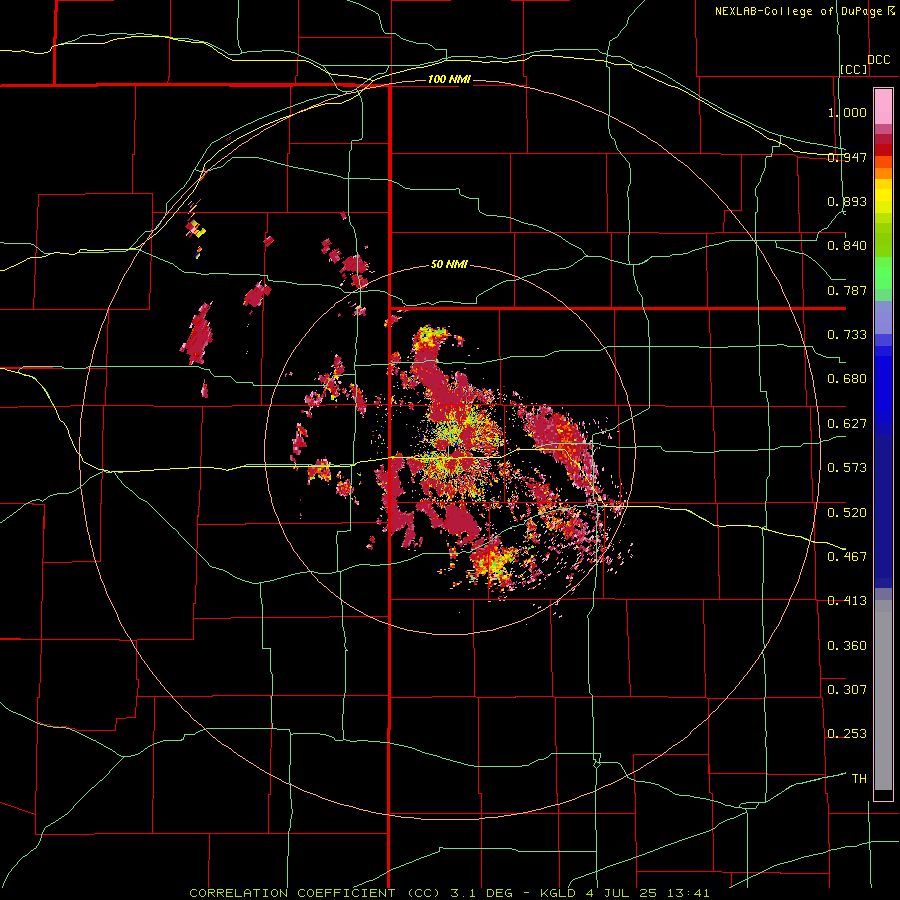
Task: Click the 0.840 value on the color scale
Action: pos(847,246)
